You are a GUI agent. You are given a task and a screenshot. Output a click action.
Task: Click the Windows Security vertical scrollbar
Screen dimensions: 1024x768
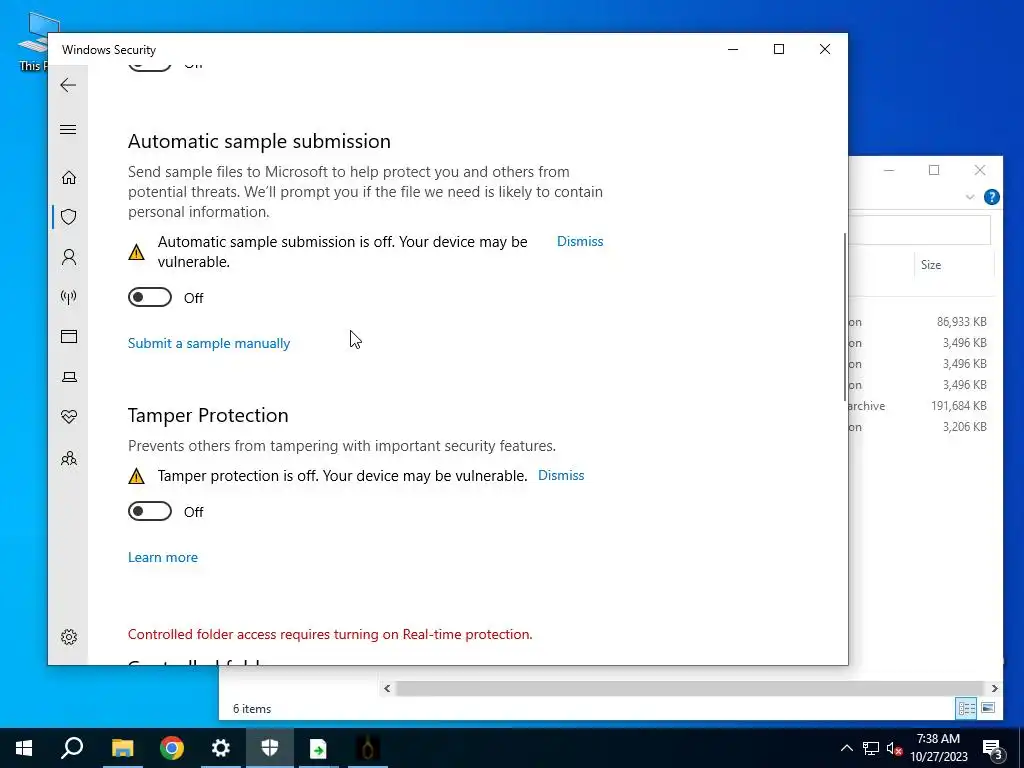[845, 317]
